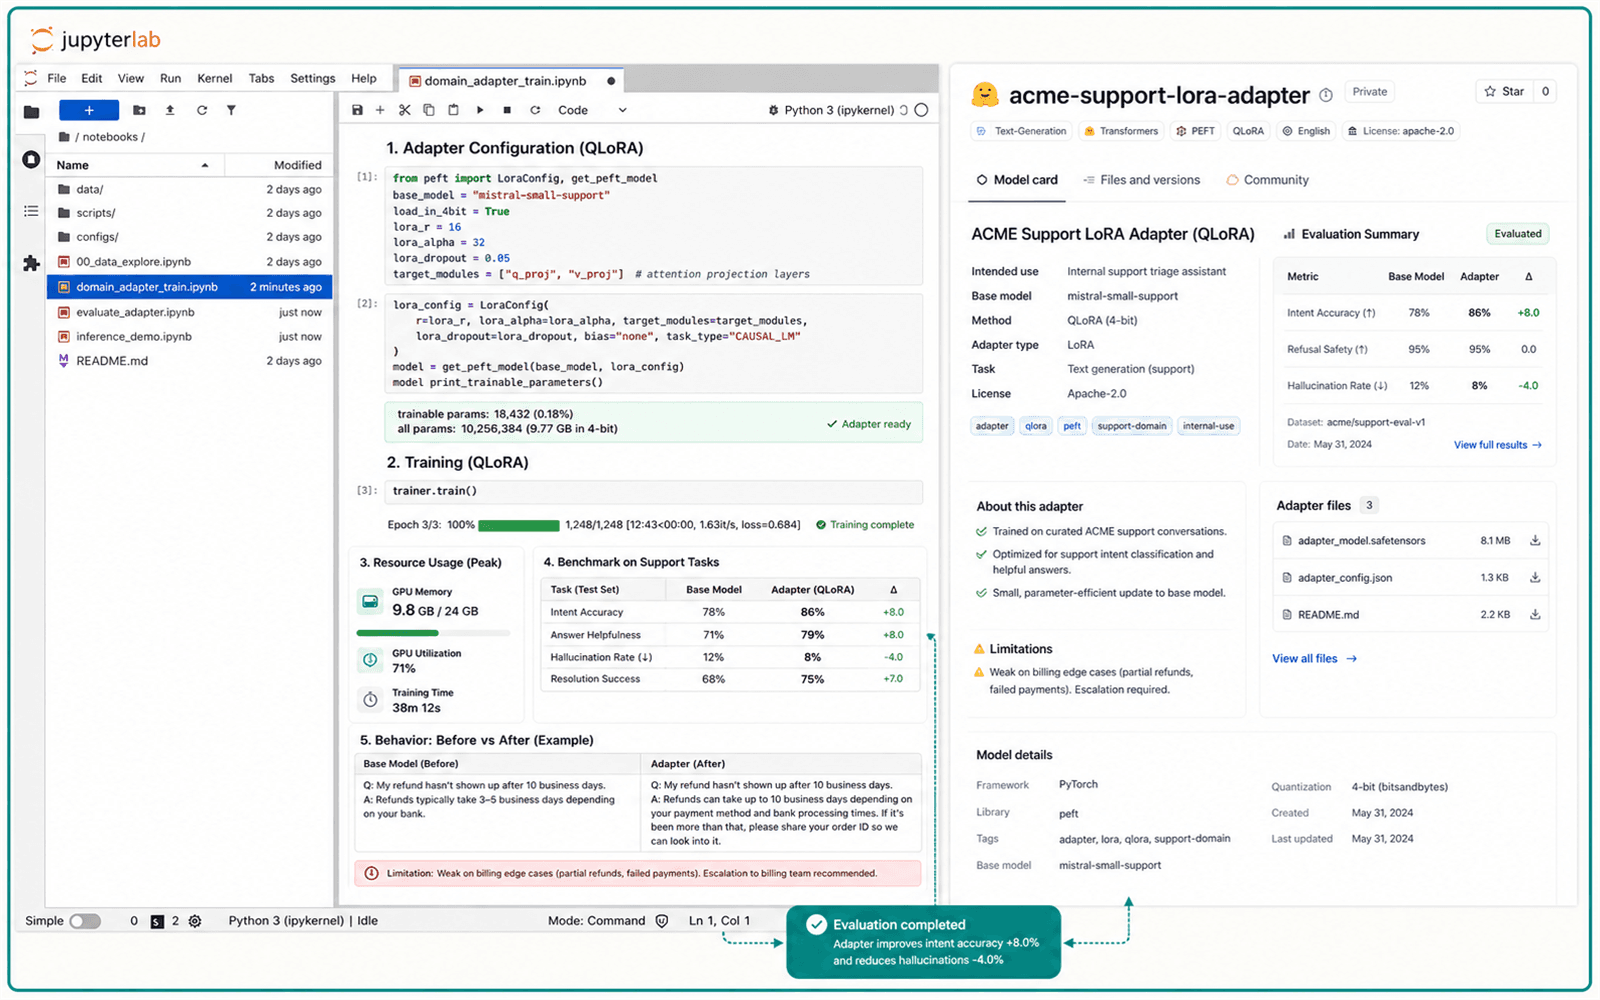Show the Table of Contents sidebar panel
Image resolution: width=1600 pixels, height=1000 pixels.
tap(31, 211)
